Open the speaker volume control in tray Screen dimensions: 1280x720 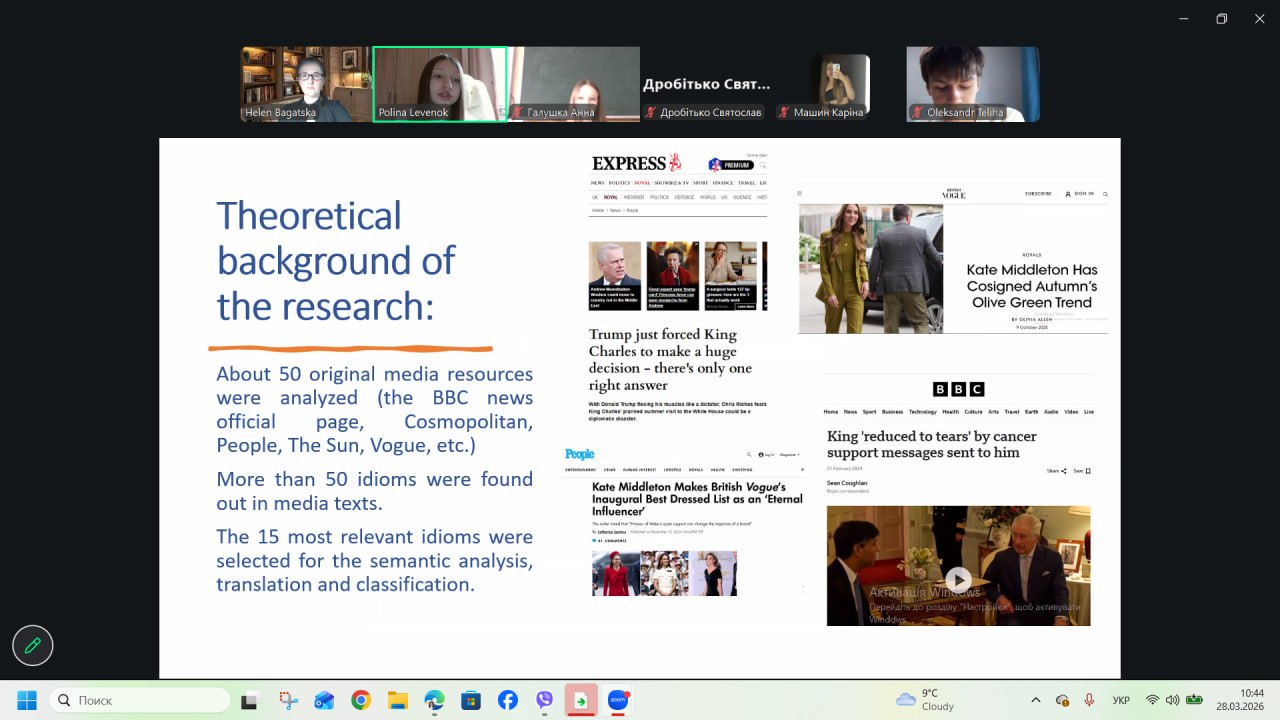point(1172,700)
